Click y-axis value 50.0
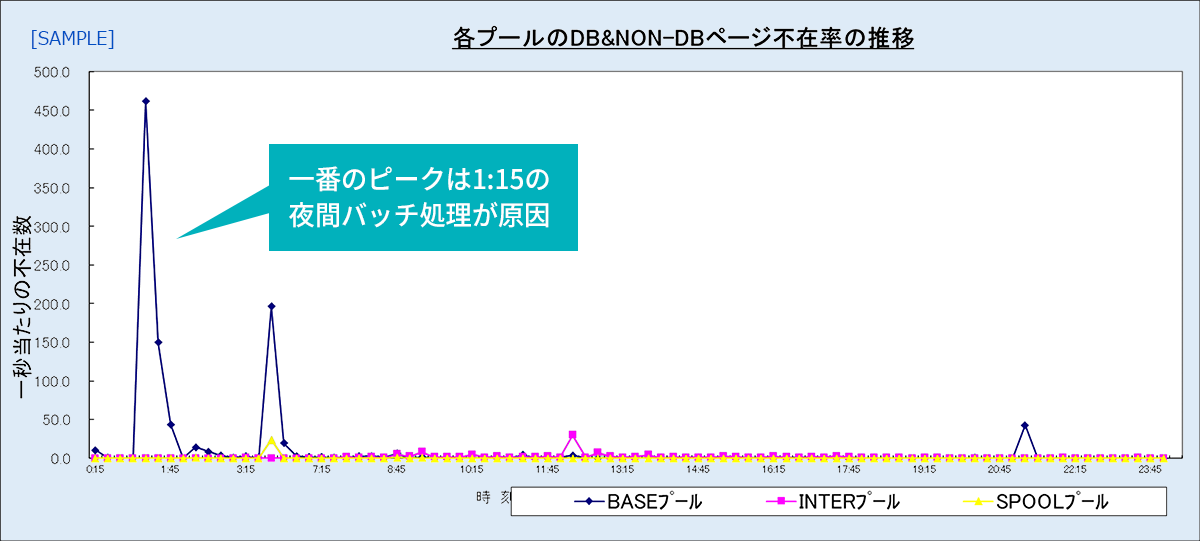1200x541 pixels. pos(55,420)
